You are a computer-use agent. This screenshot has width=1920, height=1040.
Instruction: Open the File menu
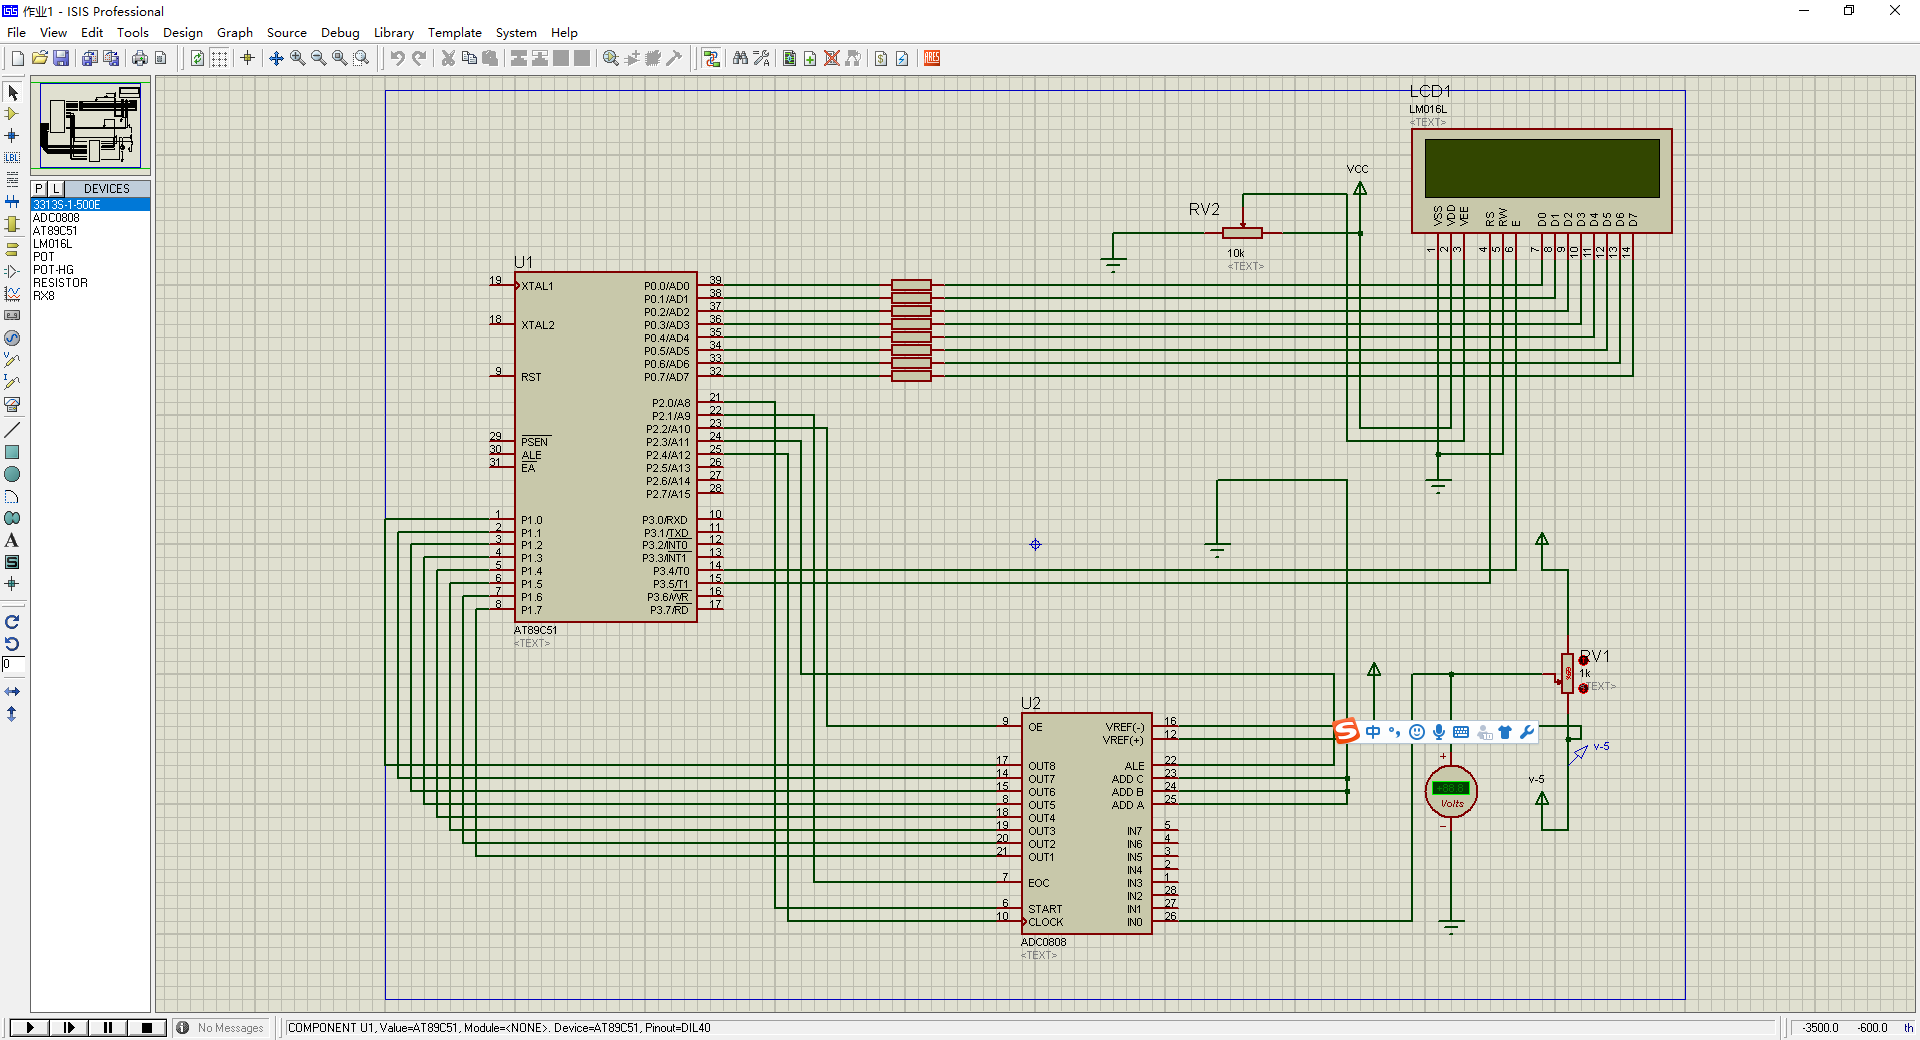[x=16, y=32]
